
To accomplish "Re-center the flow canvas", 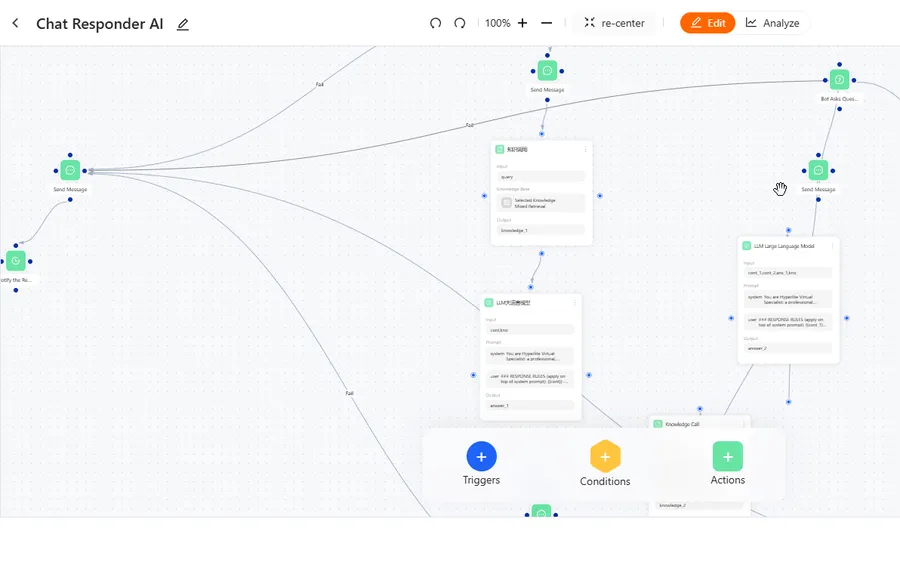I will coord(615,23).
